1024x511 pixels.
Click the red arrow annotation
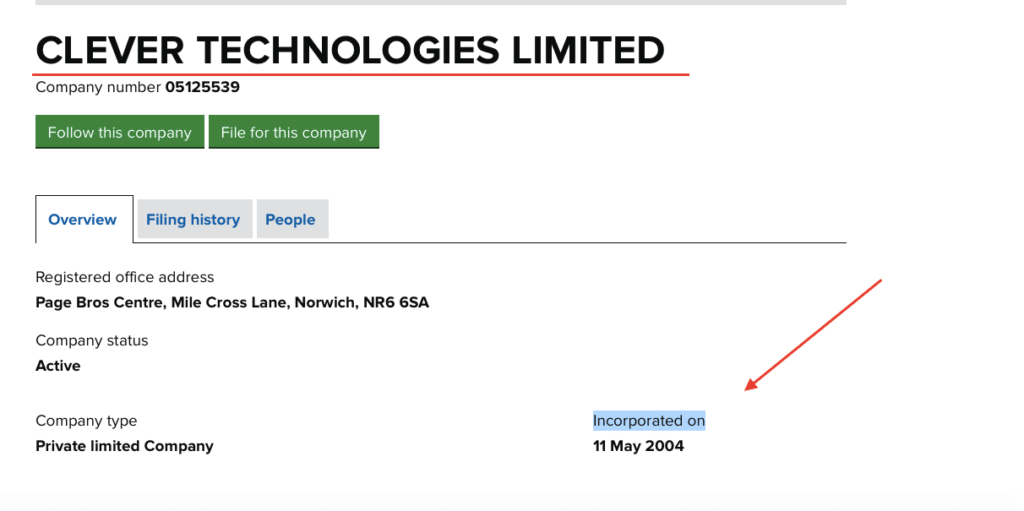click(812, 335)
